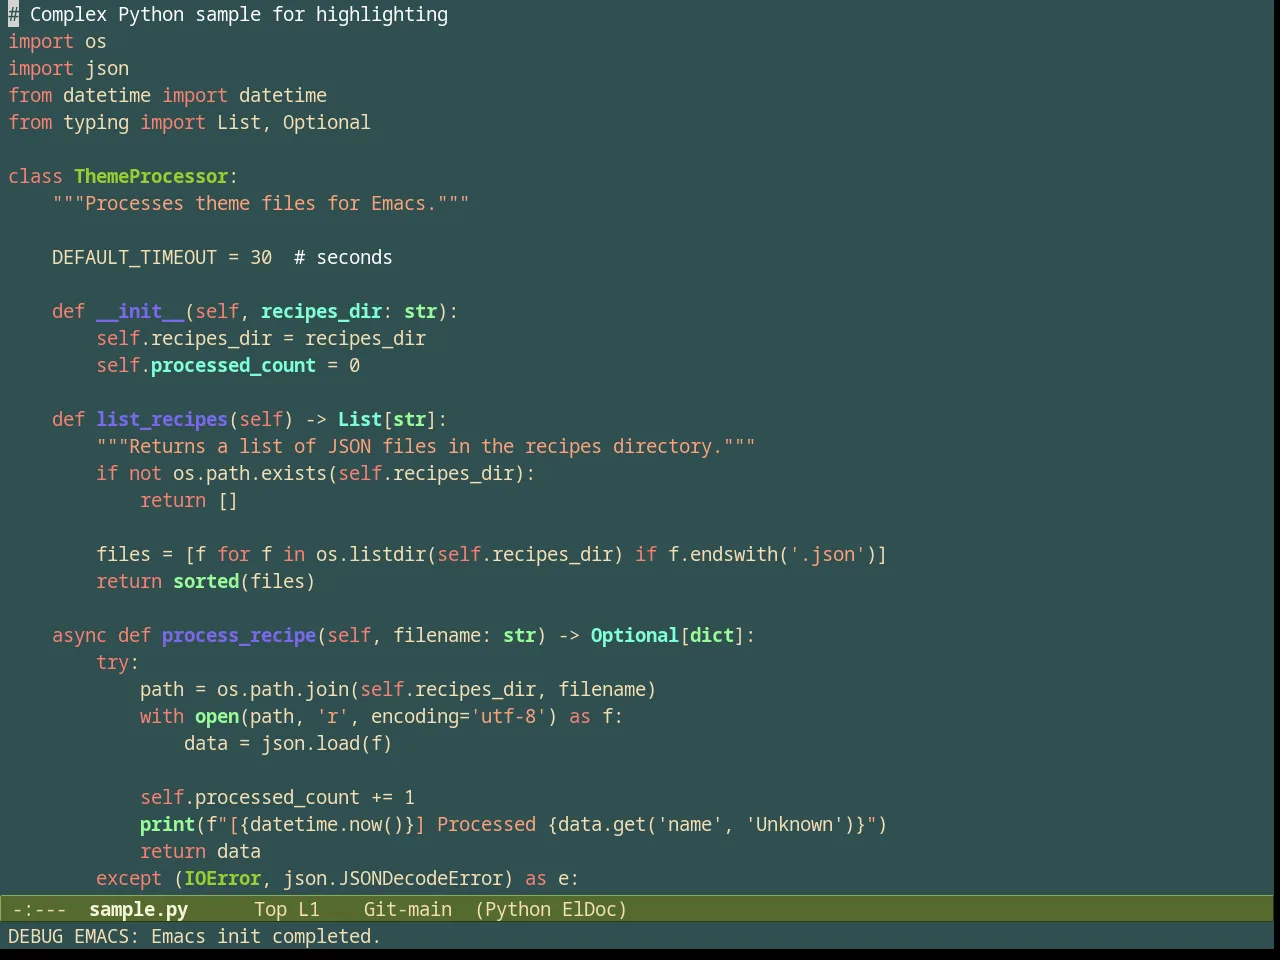1280x960 pixels.
Task: Click 'json.load(f)' call
Action: [x=327, y=743]
